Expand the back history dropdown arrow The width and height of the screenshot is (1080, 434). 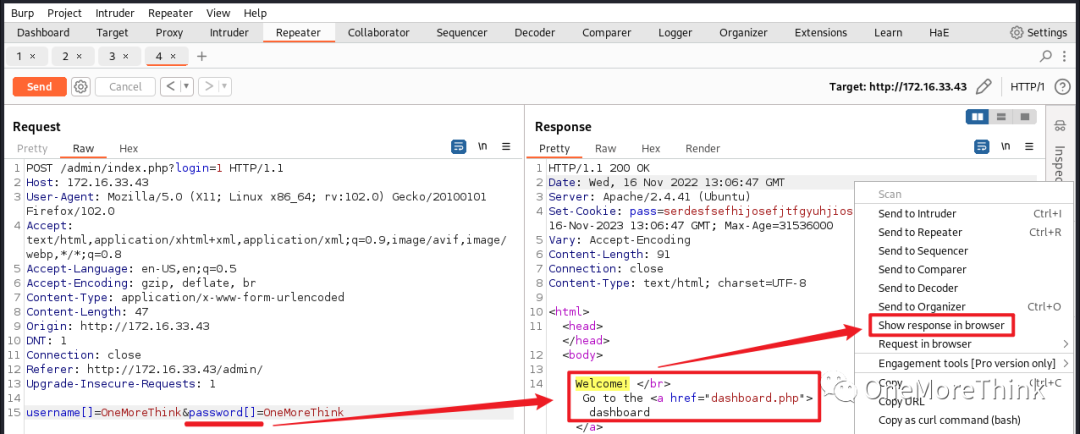click(x=187, y=87)
